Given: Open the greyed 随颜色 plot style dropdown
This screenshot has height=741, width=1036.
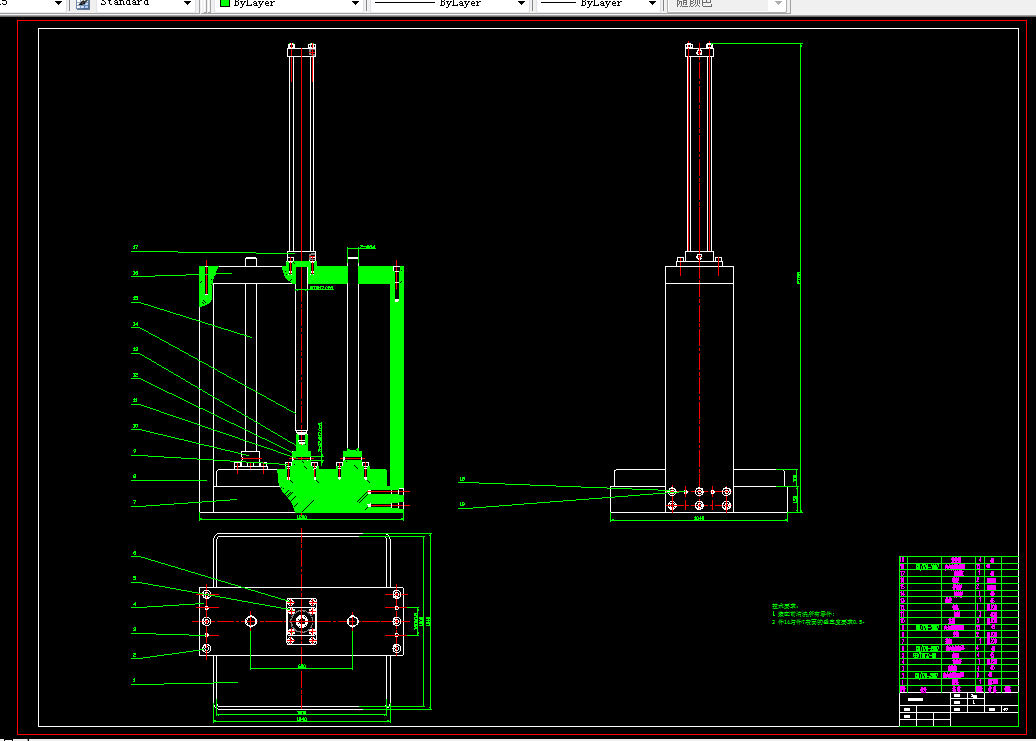Looking at the screenshot, I should pyautogui.click(x=778, y=4).
